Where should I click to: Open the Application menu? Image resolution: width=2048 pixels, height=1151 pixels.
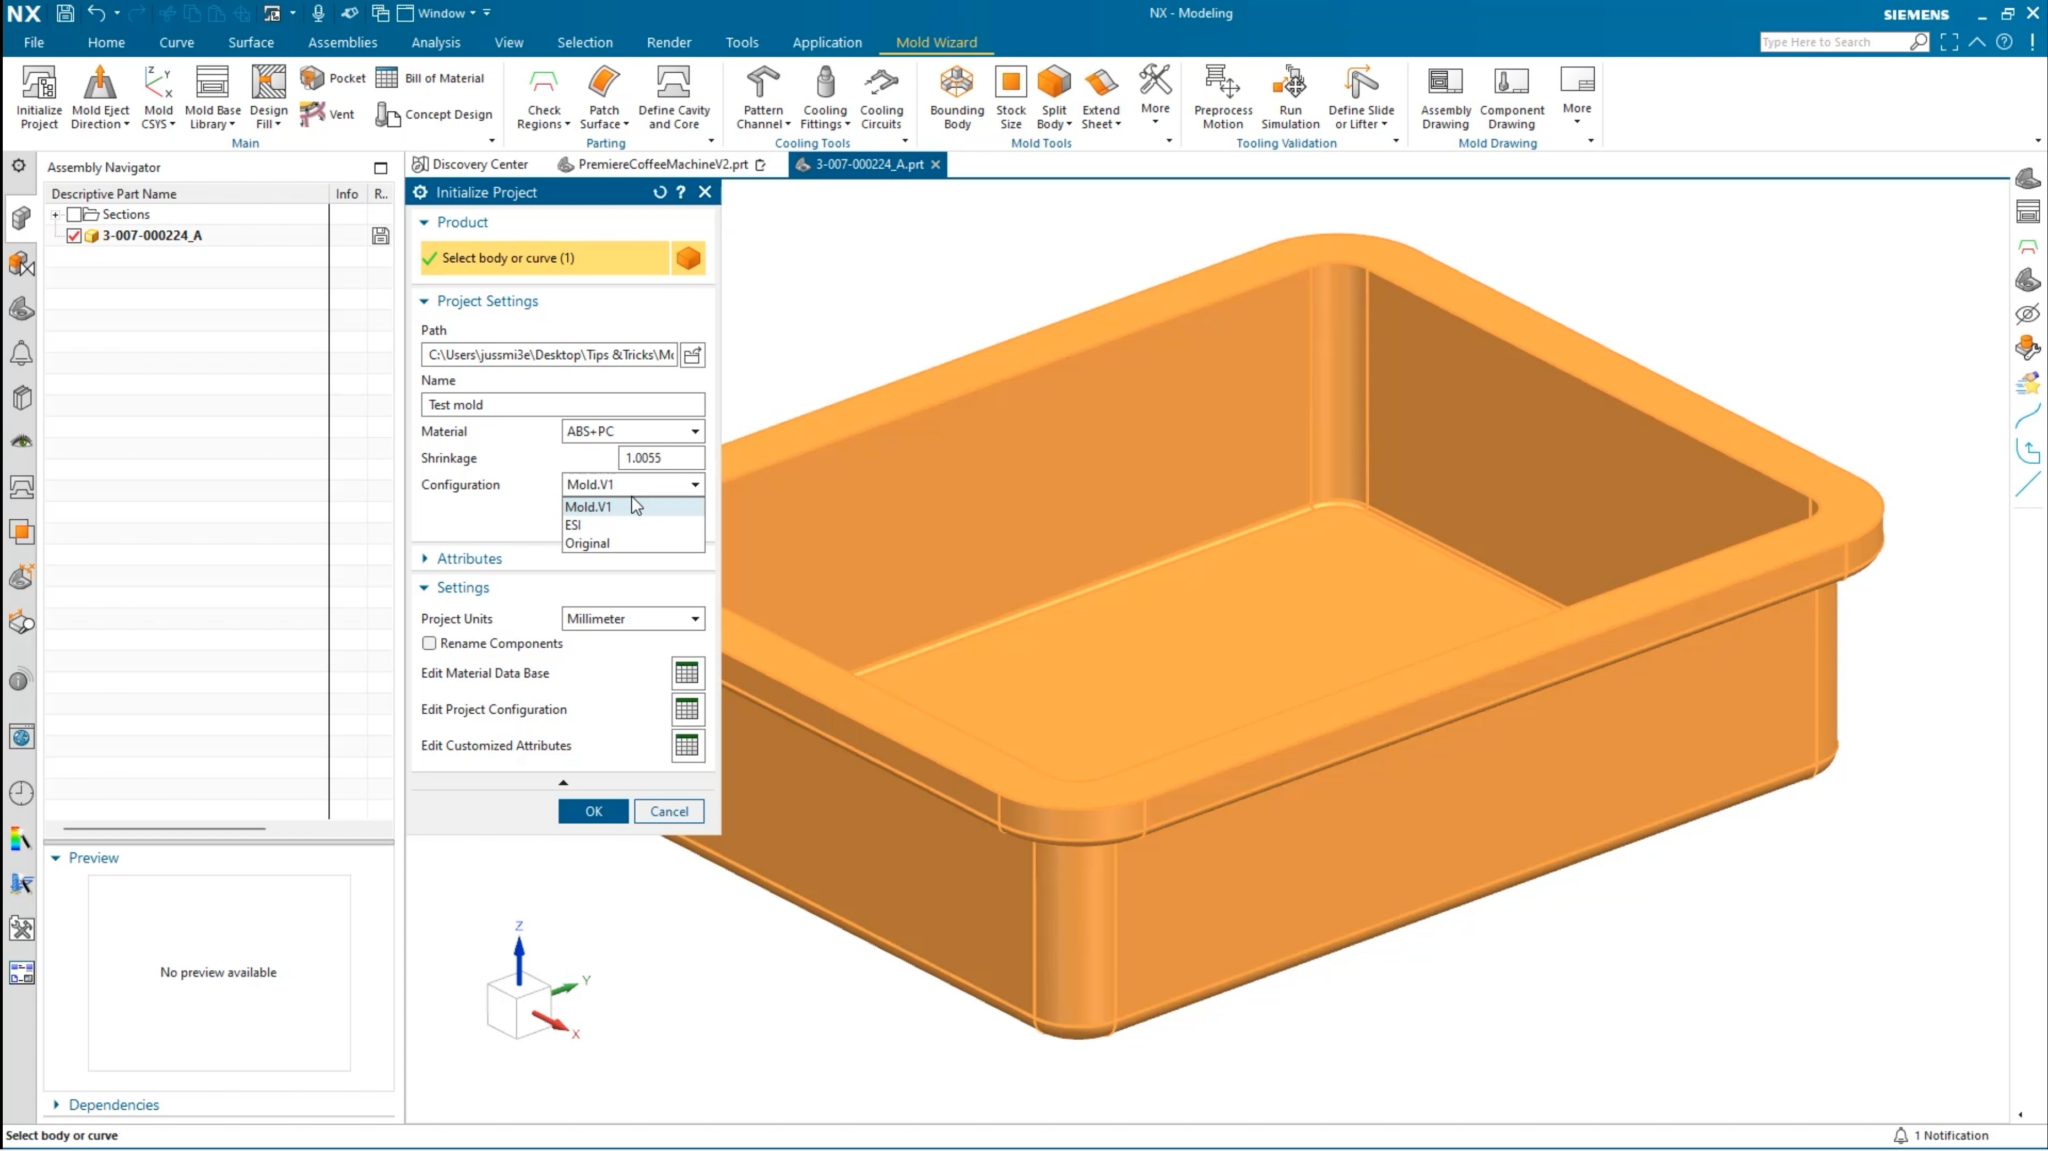click(827, 42)
